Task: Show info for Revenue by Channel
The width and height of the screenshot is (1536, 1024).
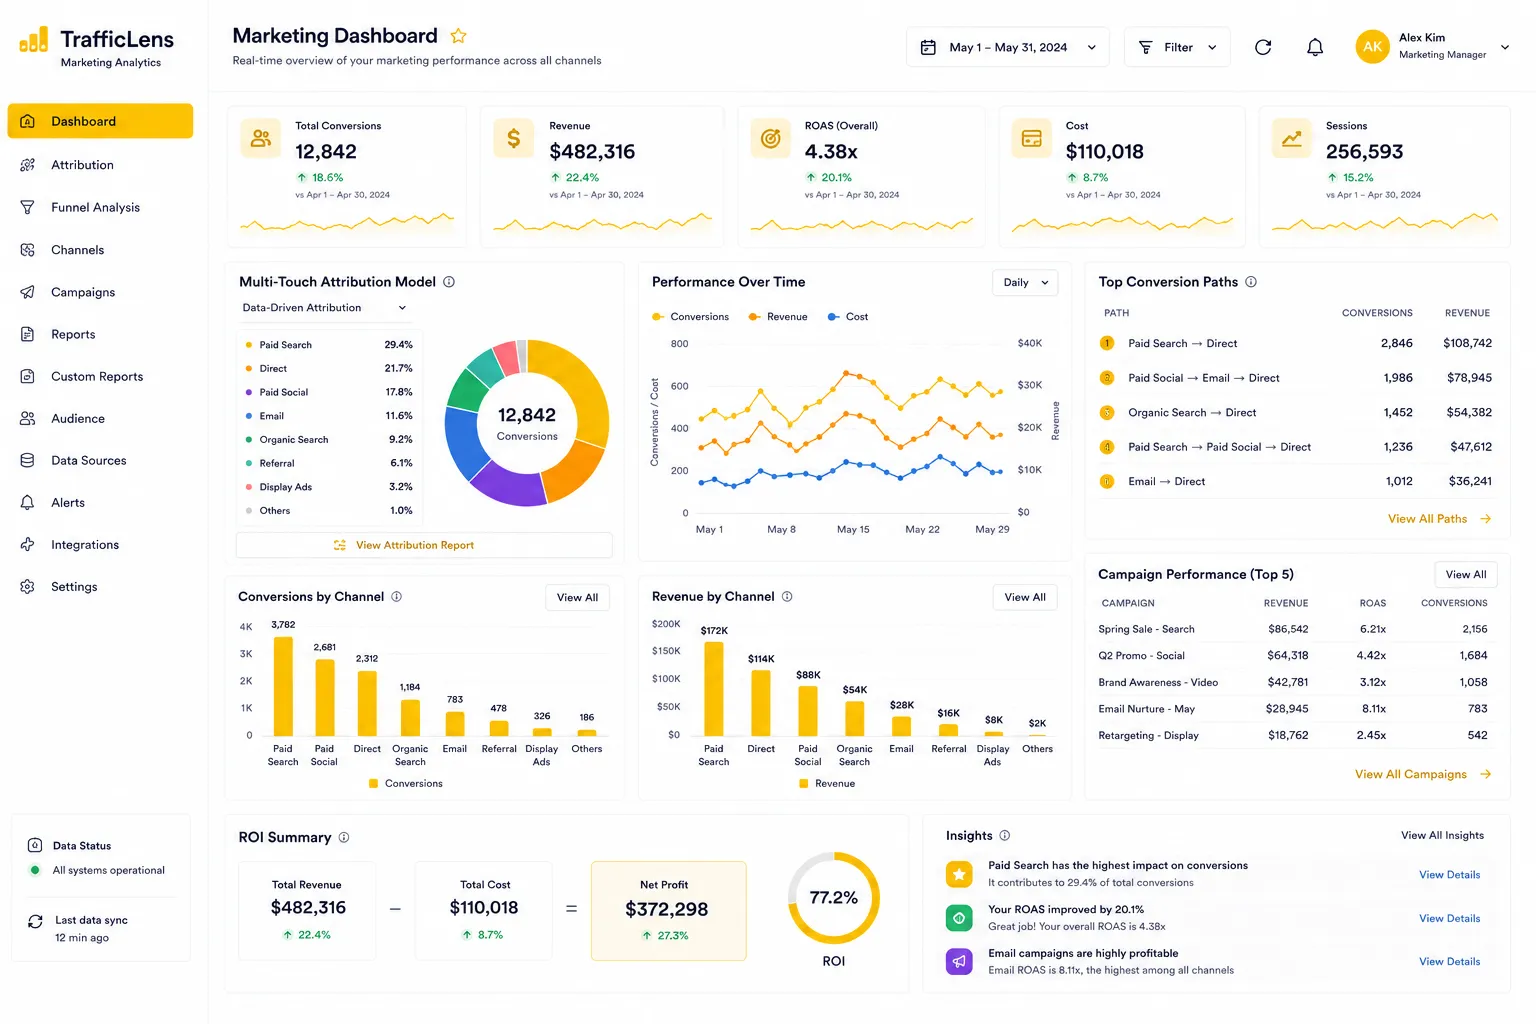Action: 787,597
